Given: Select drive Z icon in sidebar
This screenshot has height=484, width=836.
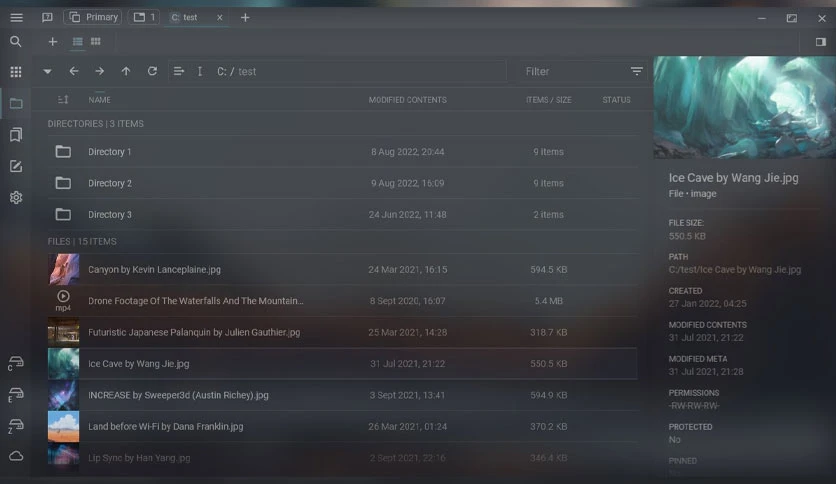Looking at the screenshot, I should coord(15,426).
